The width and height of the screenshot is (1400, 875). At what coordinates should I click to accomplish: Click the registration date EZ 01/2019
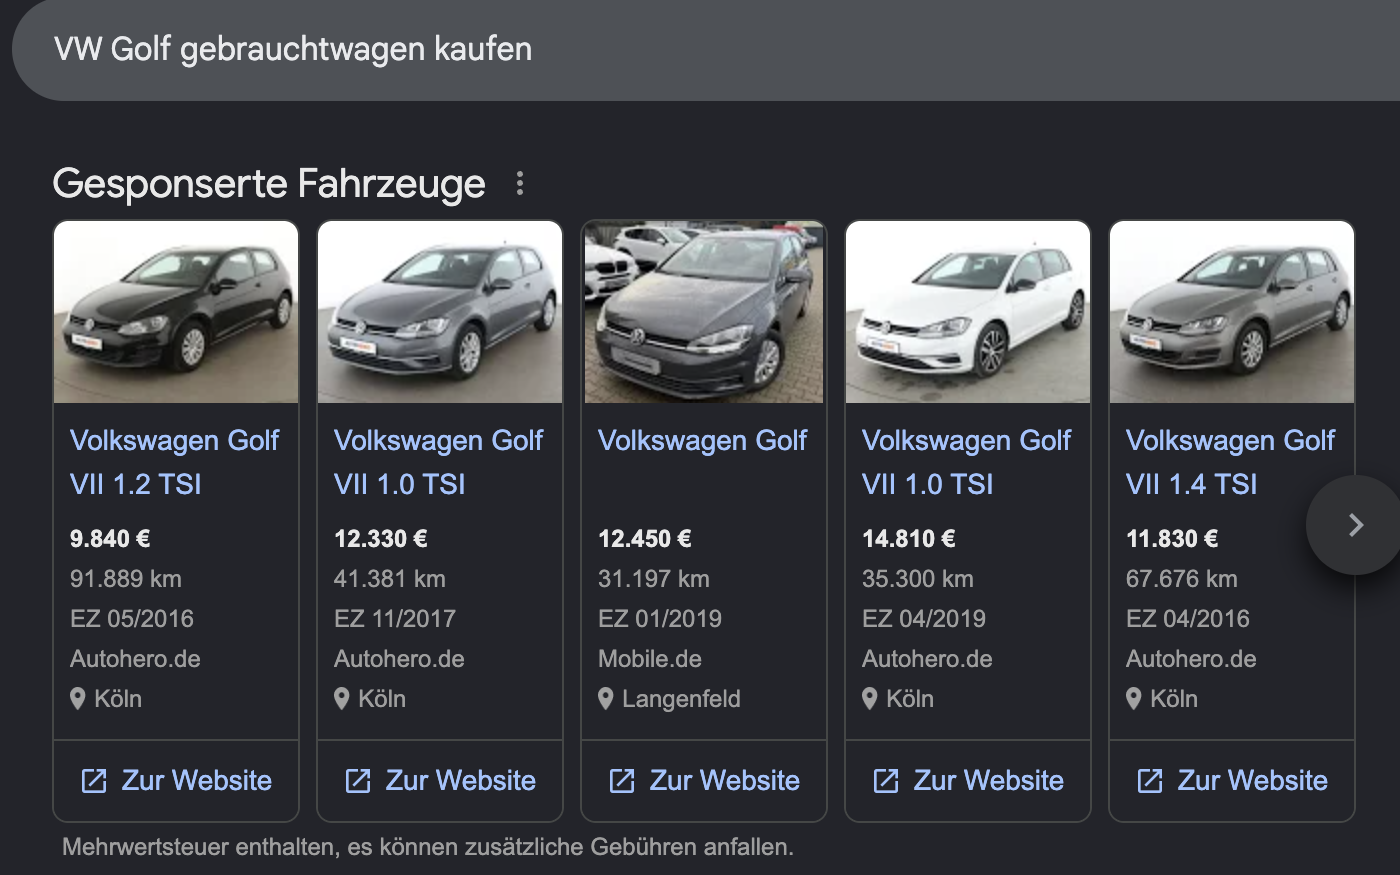(x=660, y=619)
